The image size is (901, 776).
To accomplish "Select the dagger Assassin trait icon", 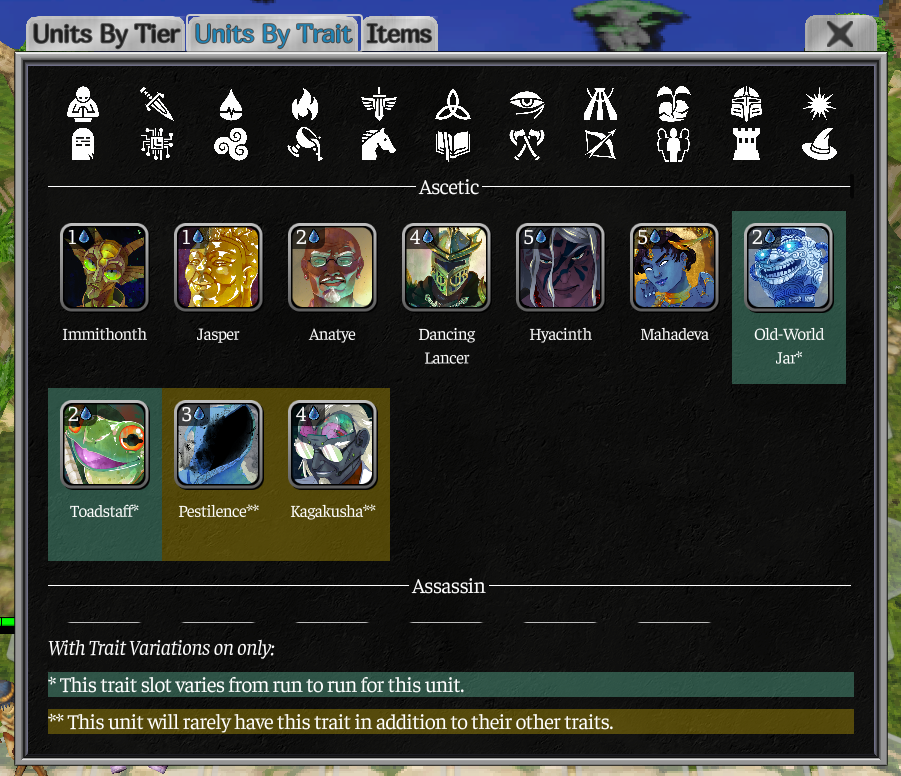I will pyautogui.click(x=157, y=104).
